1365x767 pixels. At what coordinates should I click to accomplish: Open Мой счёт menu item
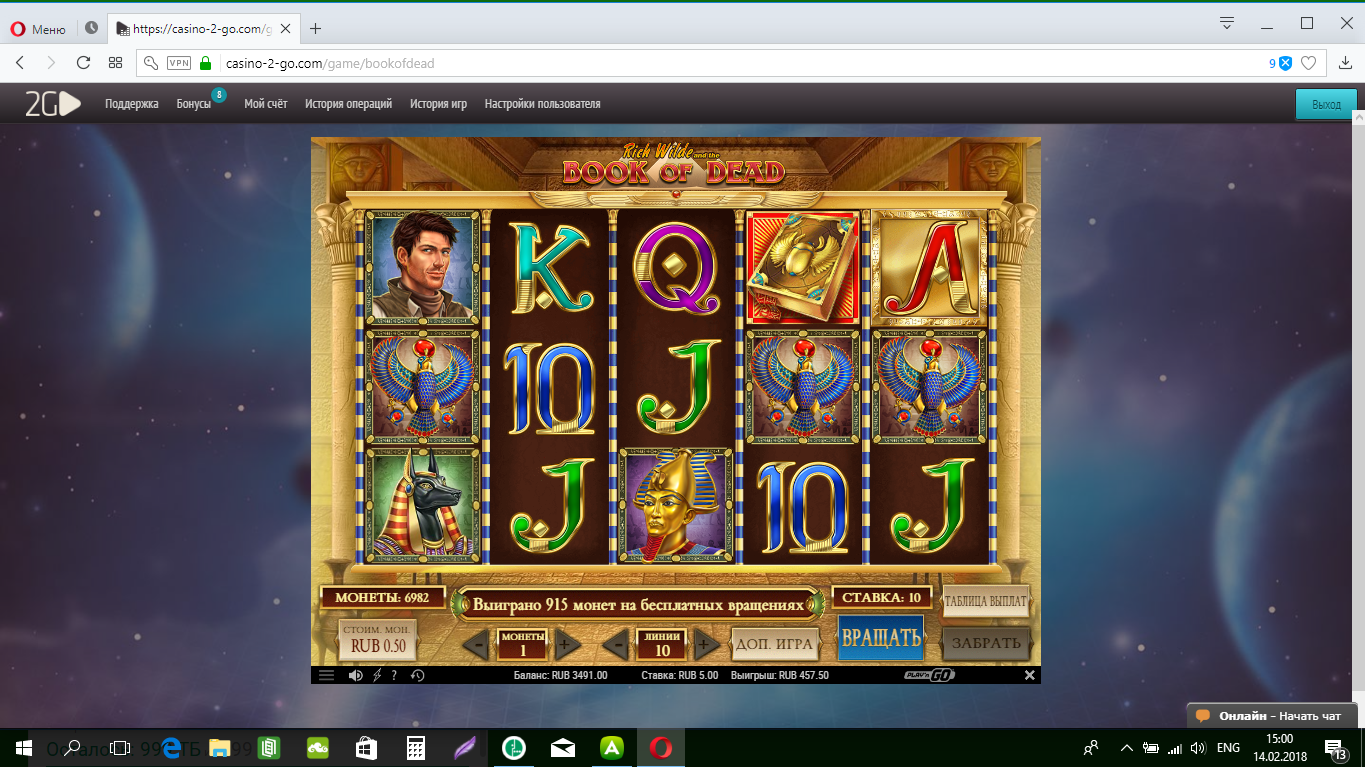tap(266, 103)
